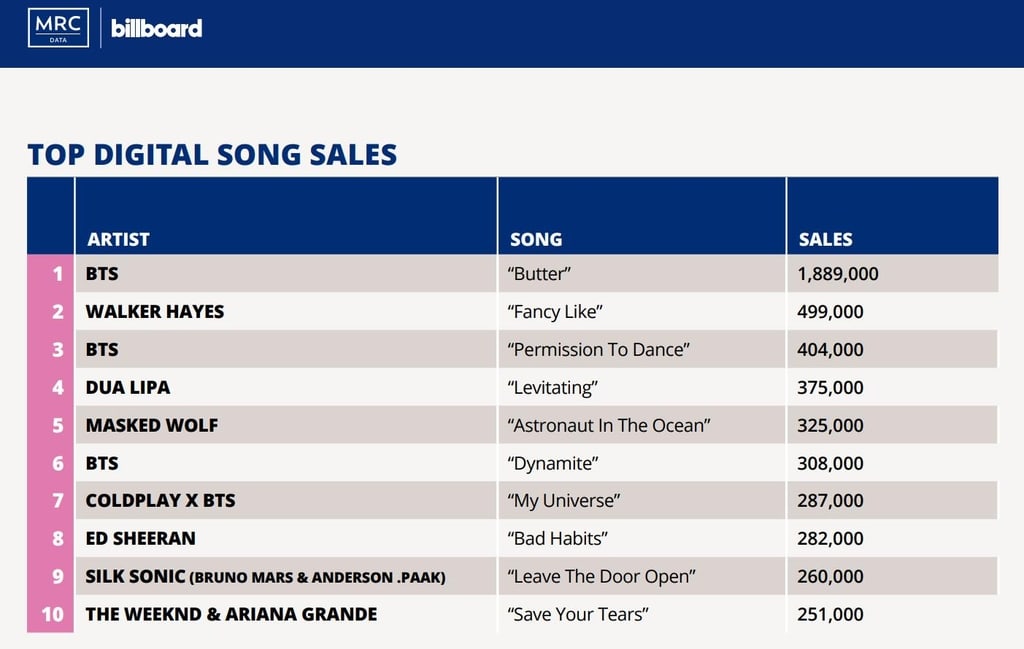Click The Weeknd & Ariana Grande artist
Image resolution: width=1024 pixels, height=649 pixels.
tap(231, 614)
